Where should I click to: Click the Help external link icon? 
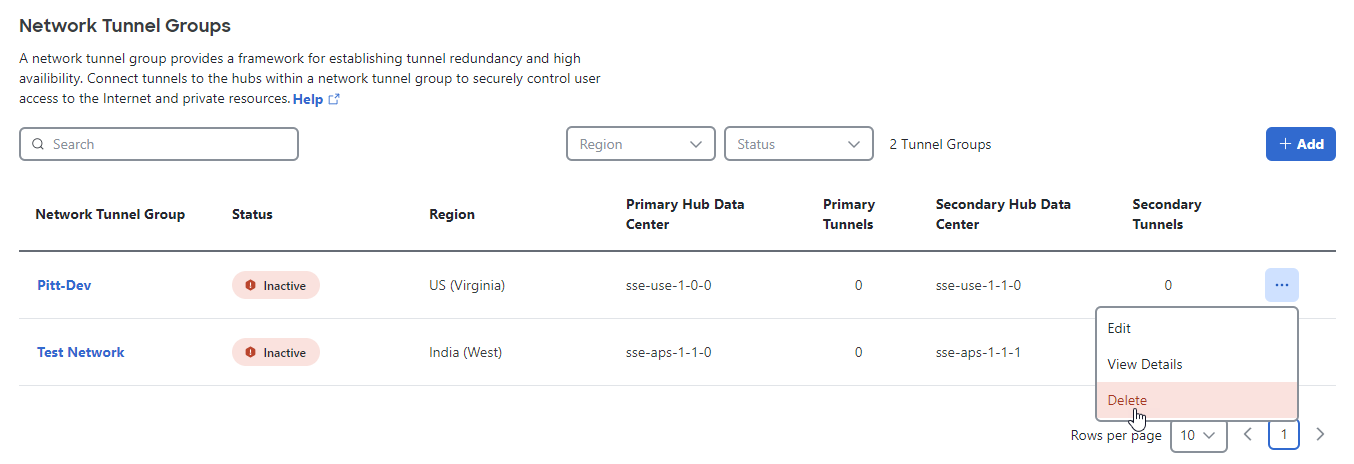pyautogui.click(x=334, y=100)
